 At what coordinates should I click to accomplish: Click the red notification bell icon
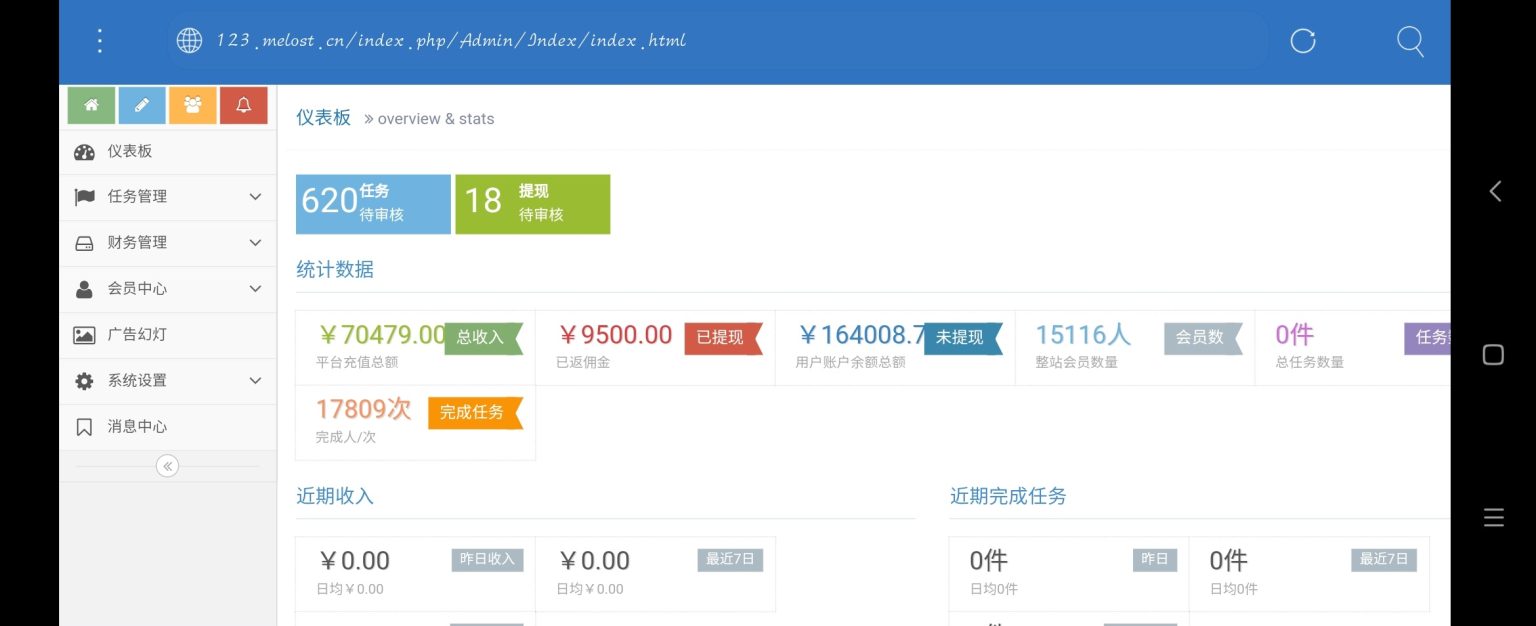pyautogui.click(x=243, y=104)
